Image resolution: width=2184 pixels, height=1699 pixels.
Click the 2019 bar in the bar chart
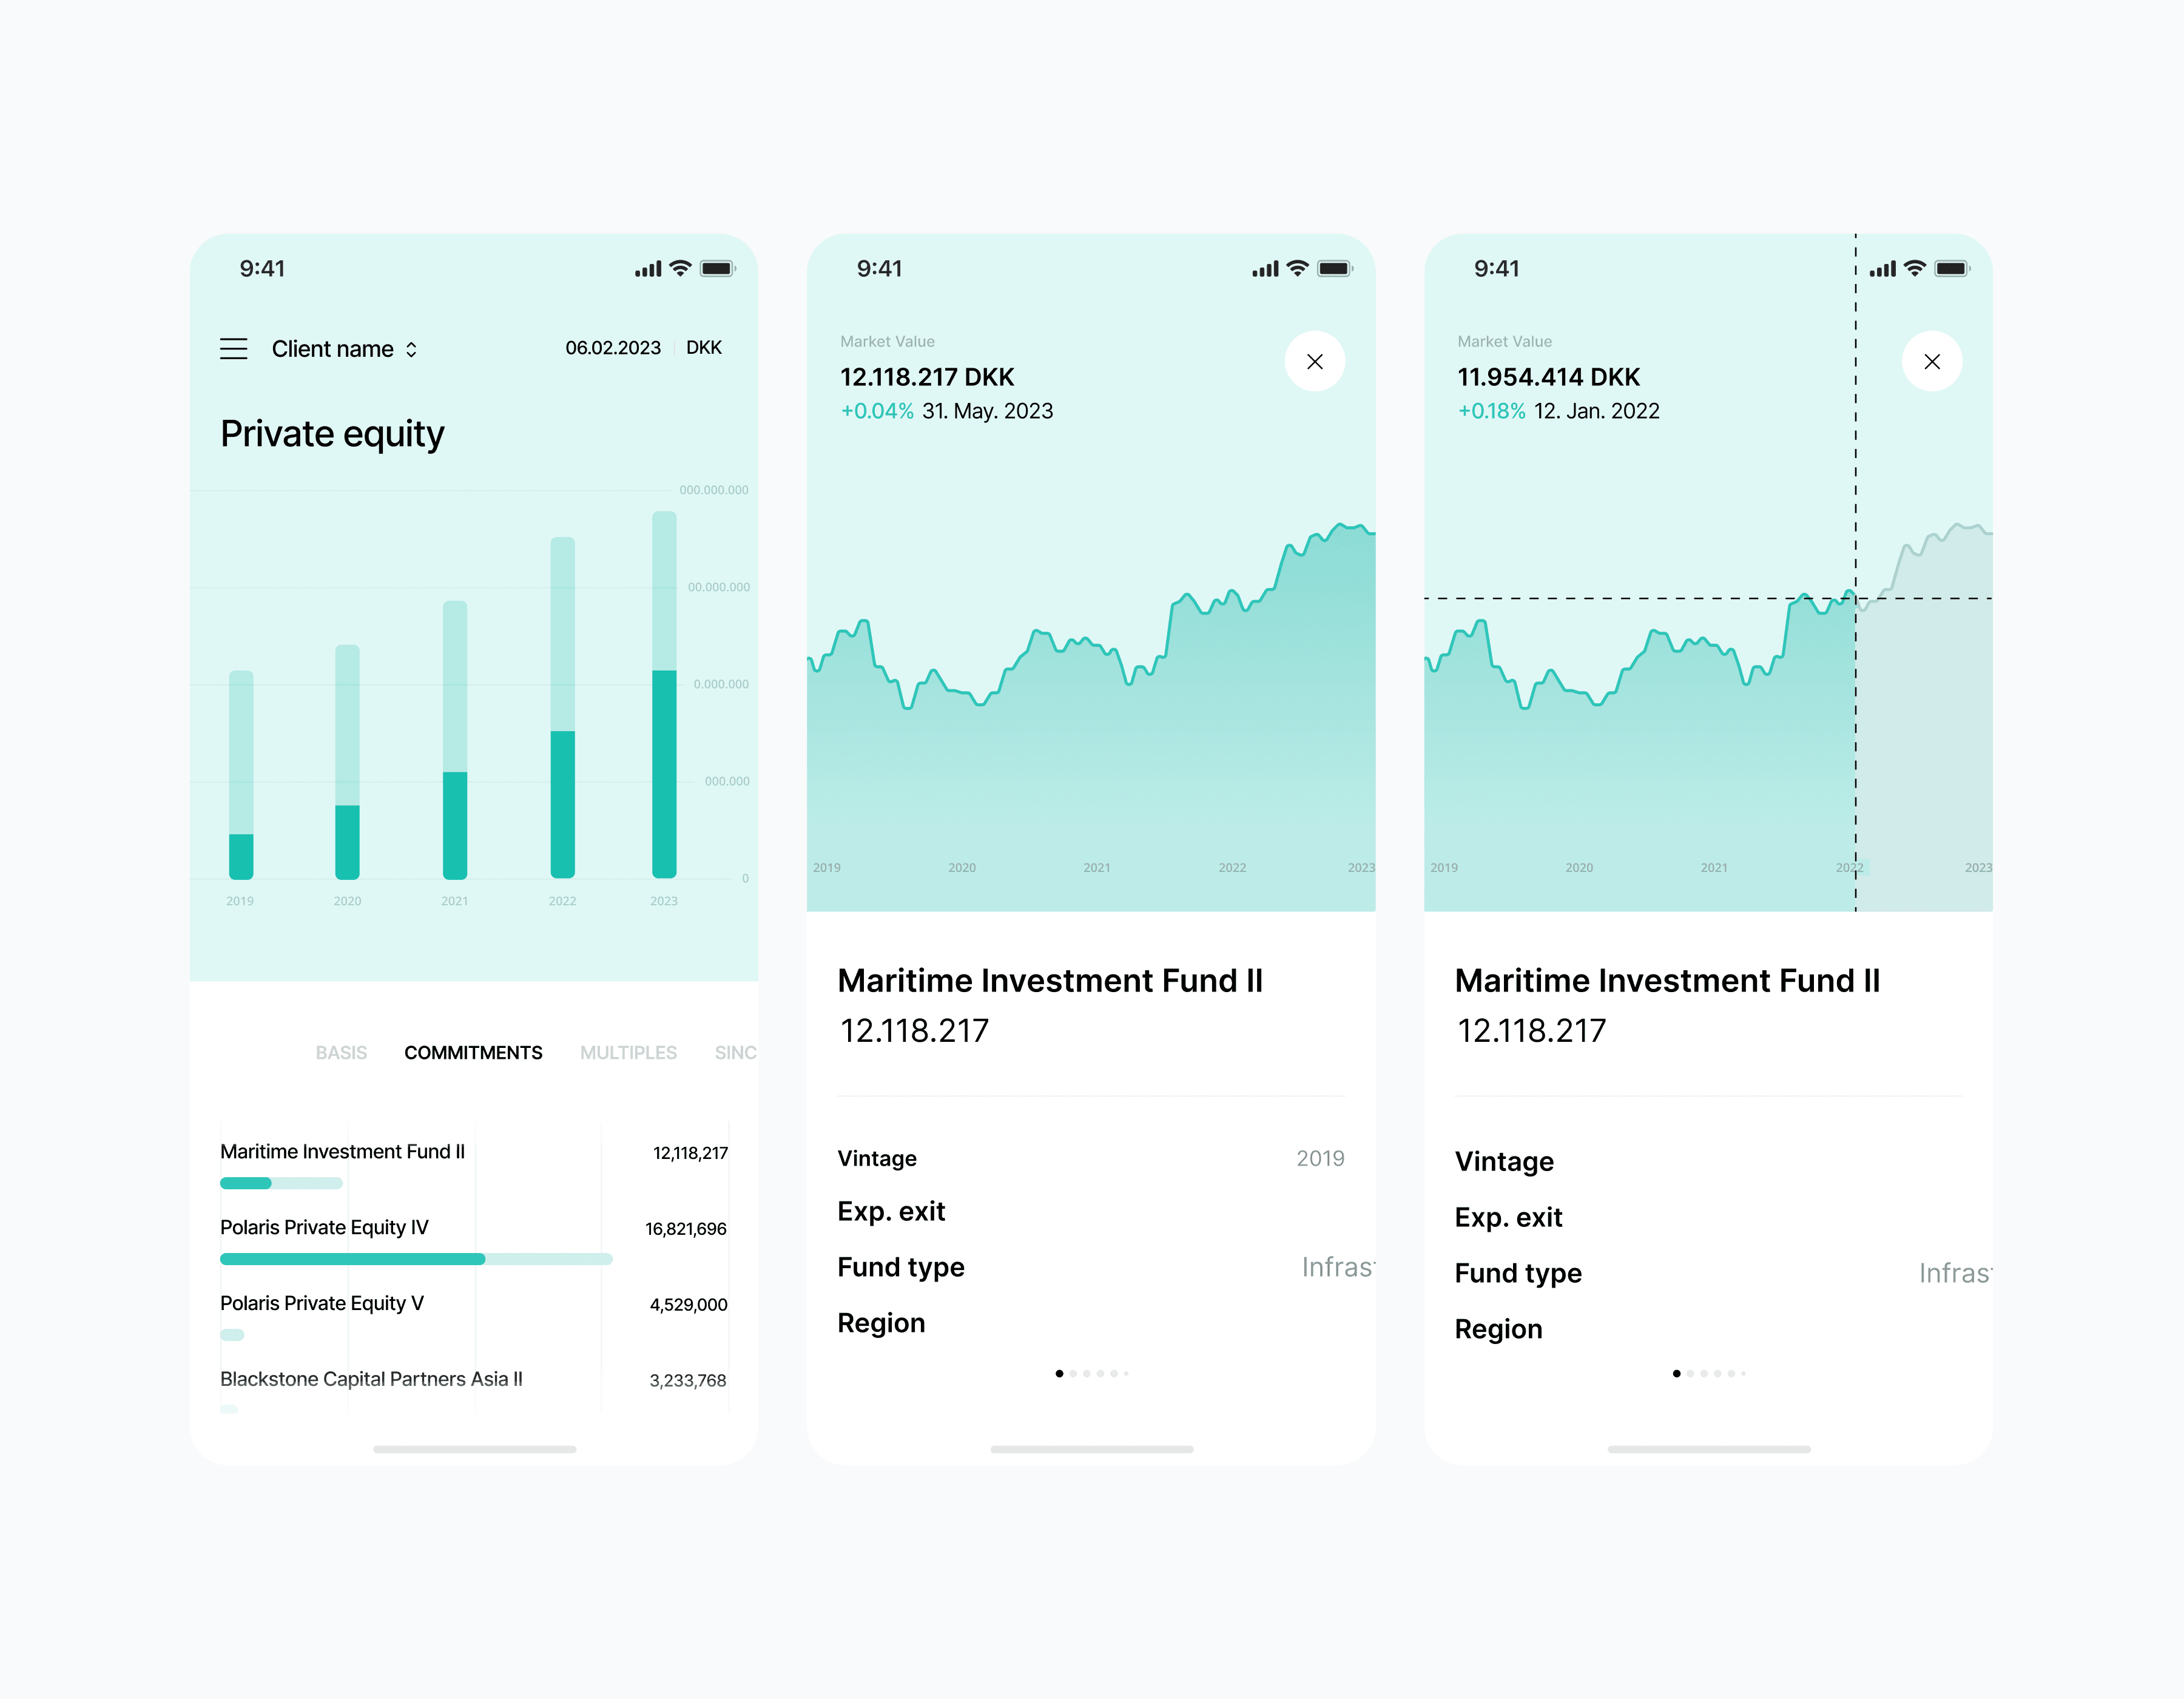[x=241, y=775]
